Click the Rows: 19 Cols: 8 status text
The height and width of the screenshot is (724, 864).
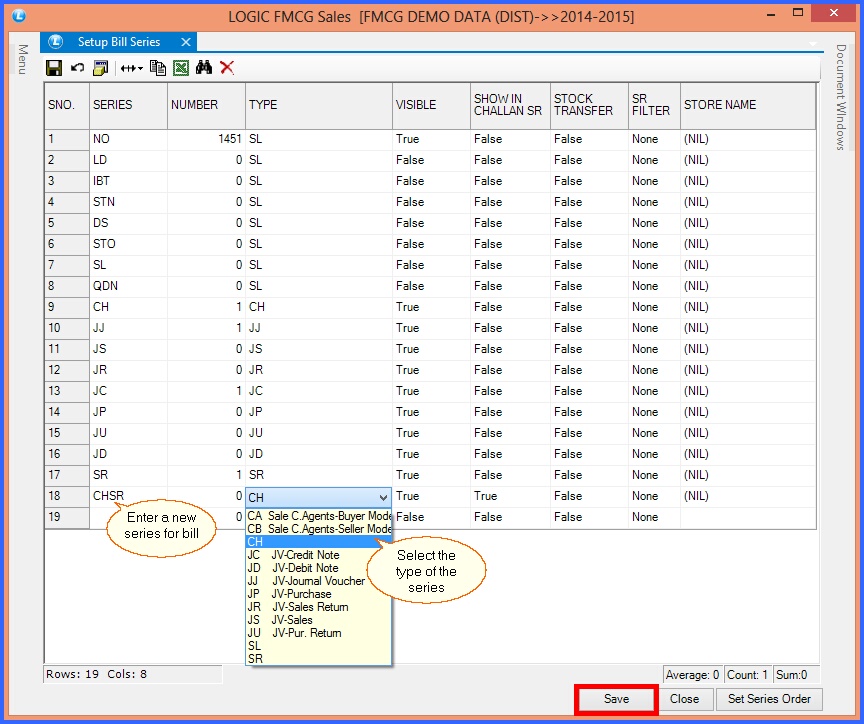(x=96, y=674)
